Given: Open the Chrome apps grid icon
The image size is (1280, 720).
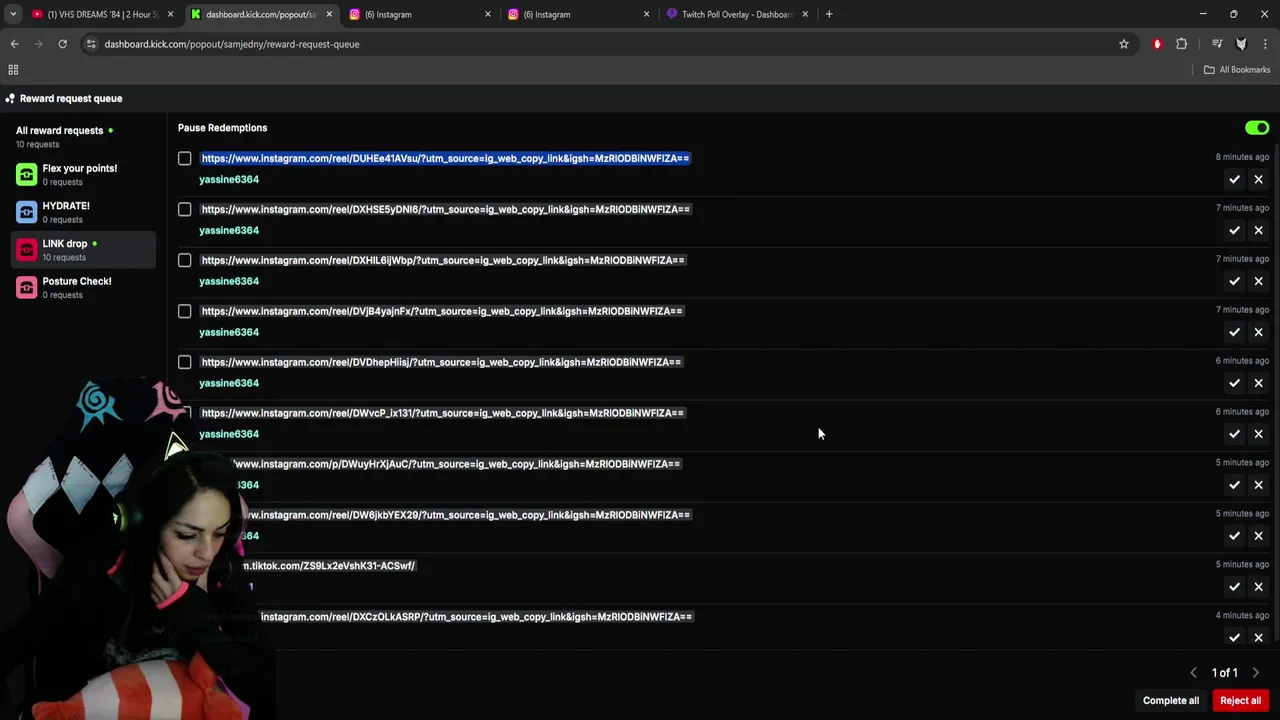Looking at the screenshot, I should (13, 70).
